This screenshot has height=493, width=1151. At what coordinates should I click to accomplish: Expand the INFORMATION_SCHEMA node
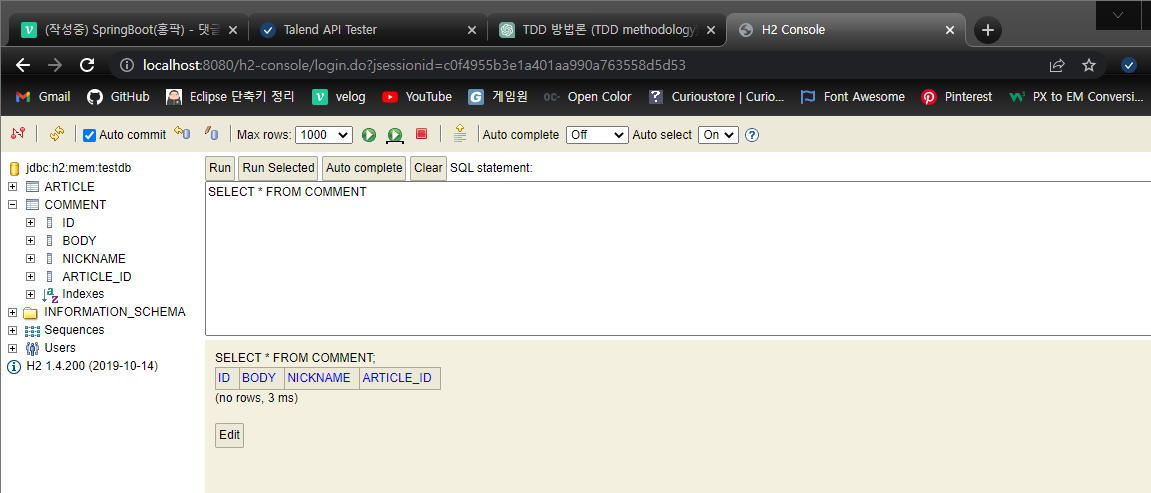pos(12,313)
